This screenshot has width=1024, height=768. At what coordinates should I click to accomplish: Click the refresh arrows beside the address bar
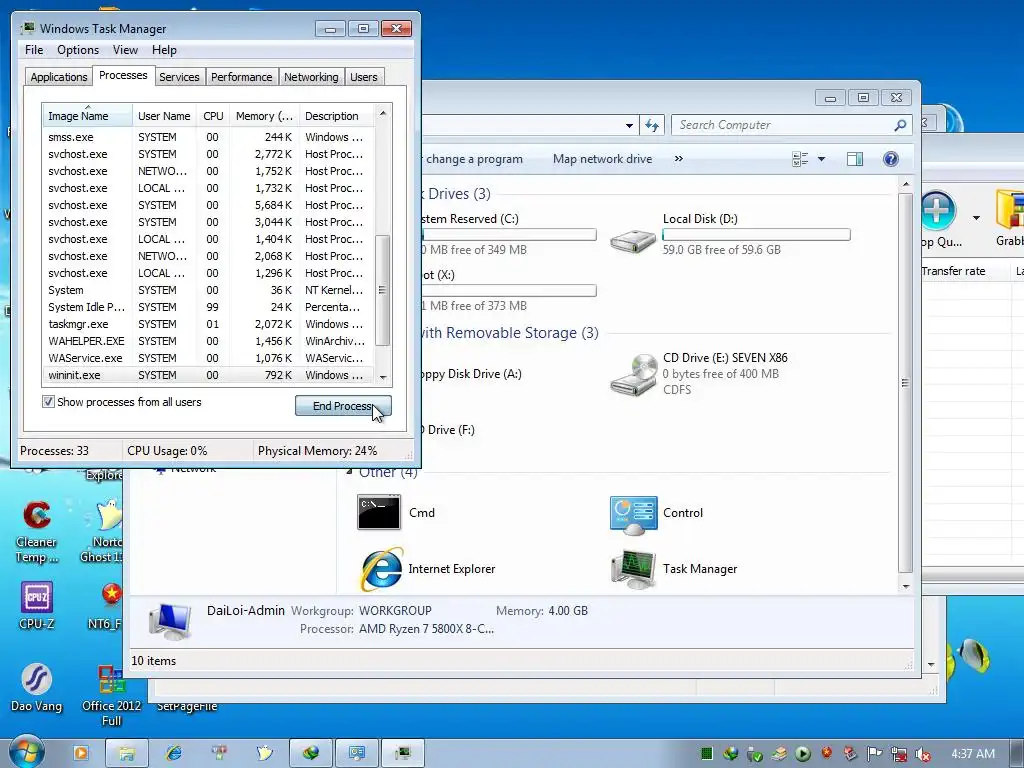[652, 125]
